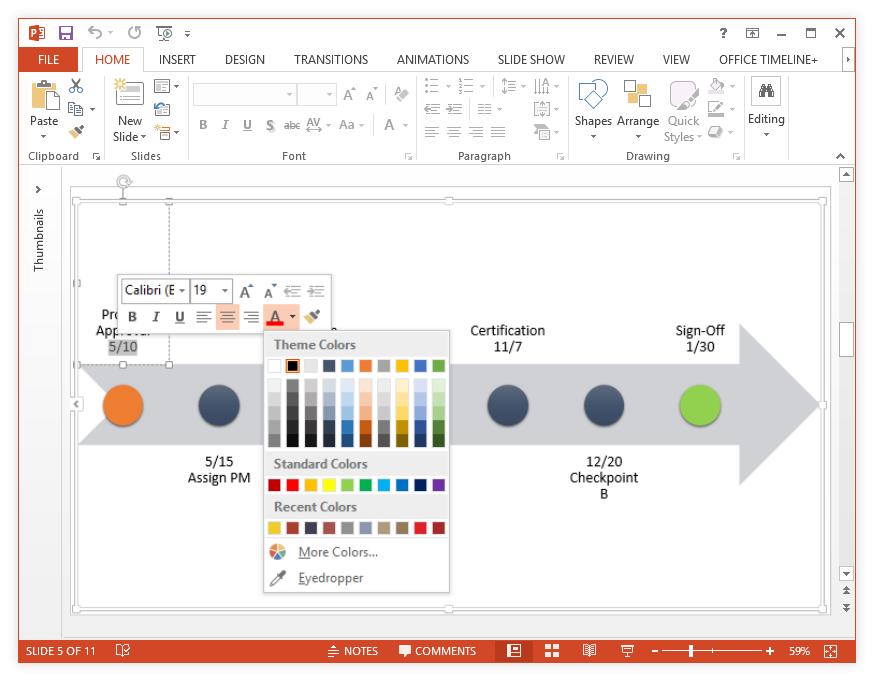Click Increase Indent icon in mini toolbar

tap(316, 291)
